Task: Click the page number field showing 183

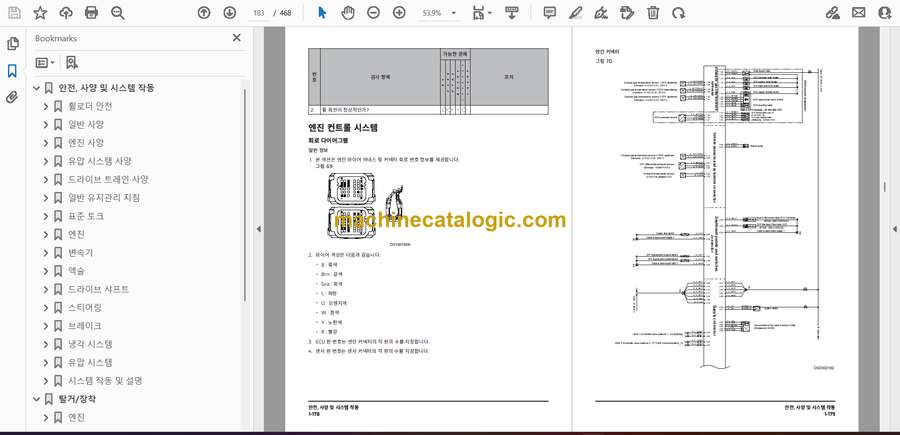Action: [259, 13]
